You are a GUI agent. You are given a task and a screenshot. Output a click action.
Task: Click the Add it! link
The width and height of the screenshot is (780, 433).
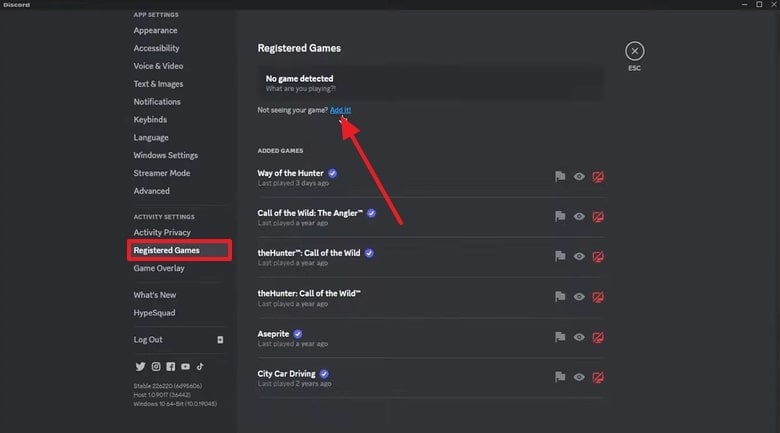click(x=340, y=110)
